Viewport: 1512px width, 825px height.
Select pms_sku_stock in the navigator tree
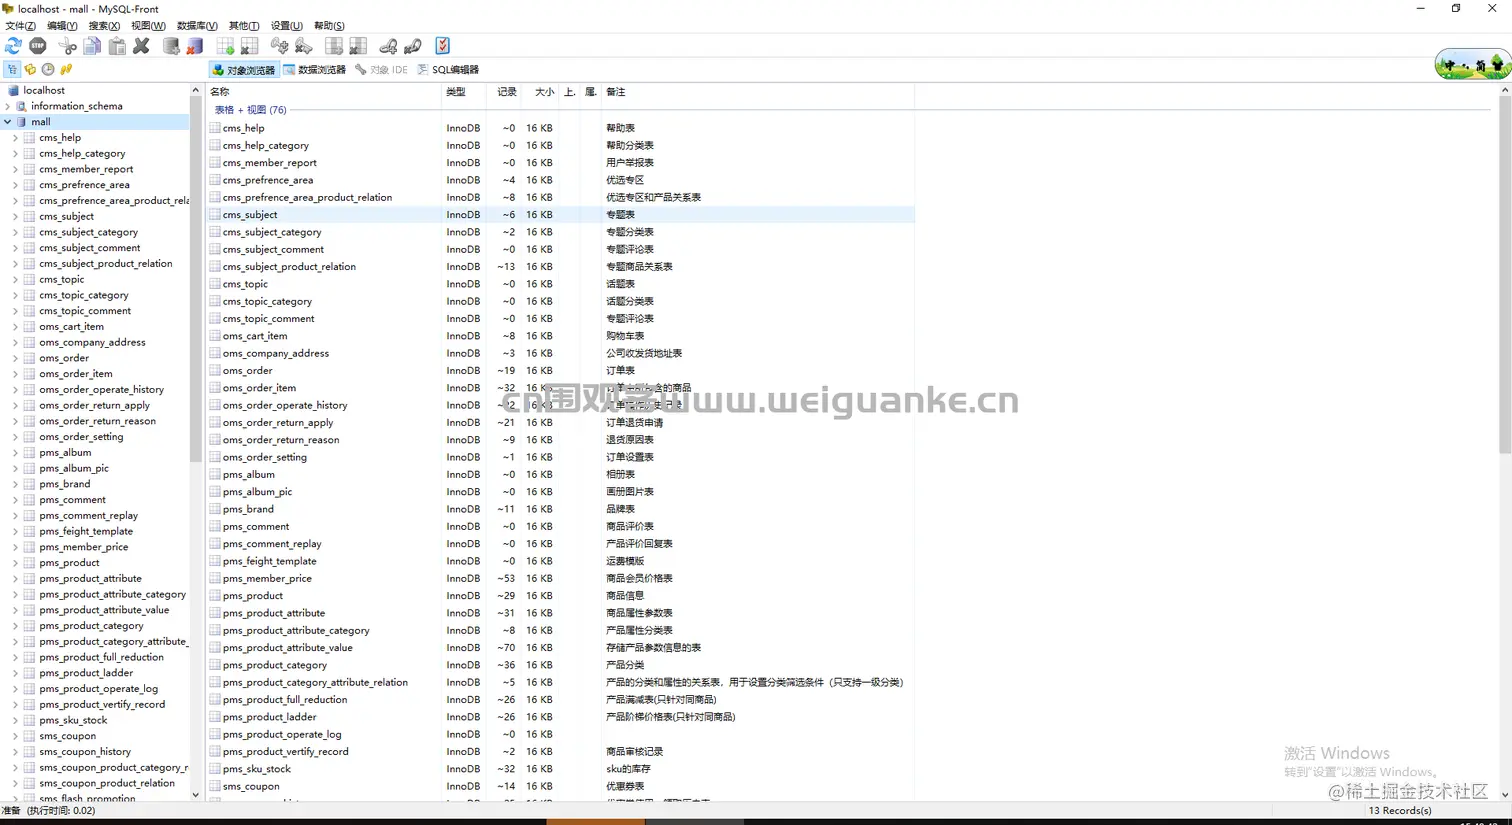coord(73,720)
